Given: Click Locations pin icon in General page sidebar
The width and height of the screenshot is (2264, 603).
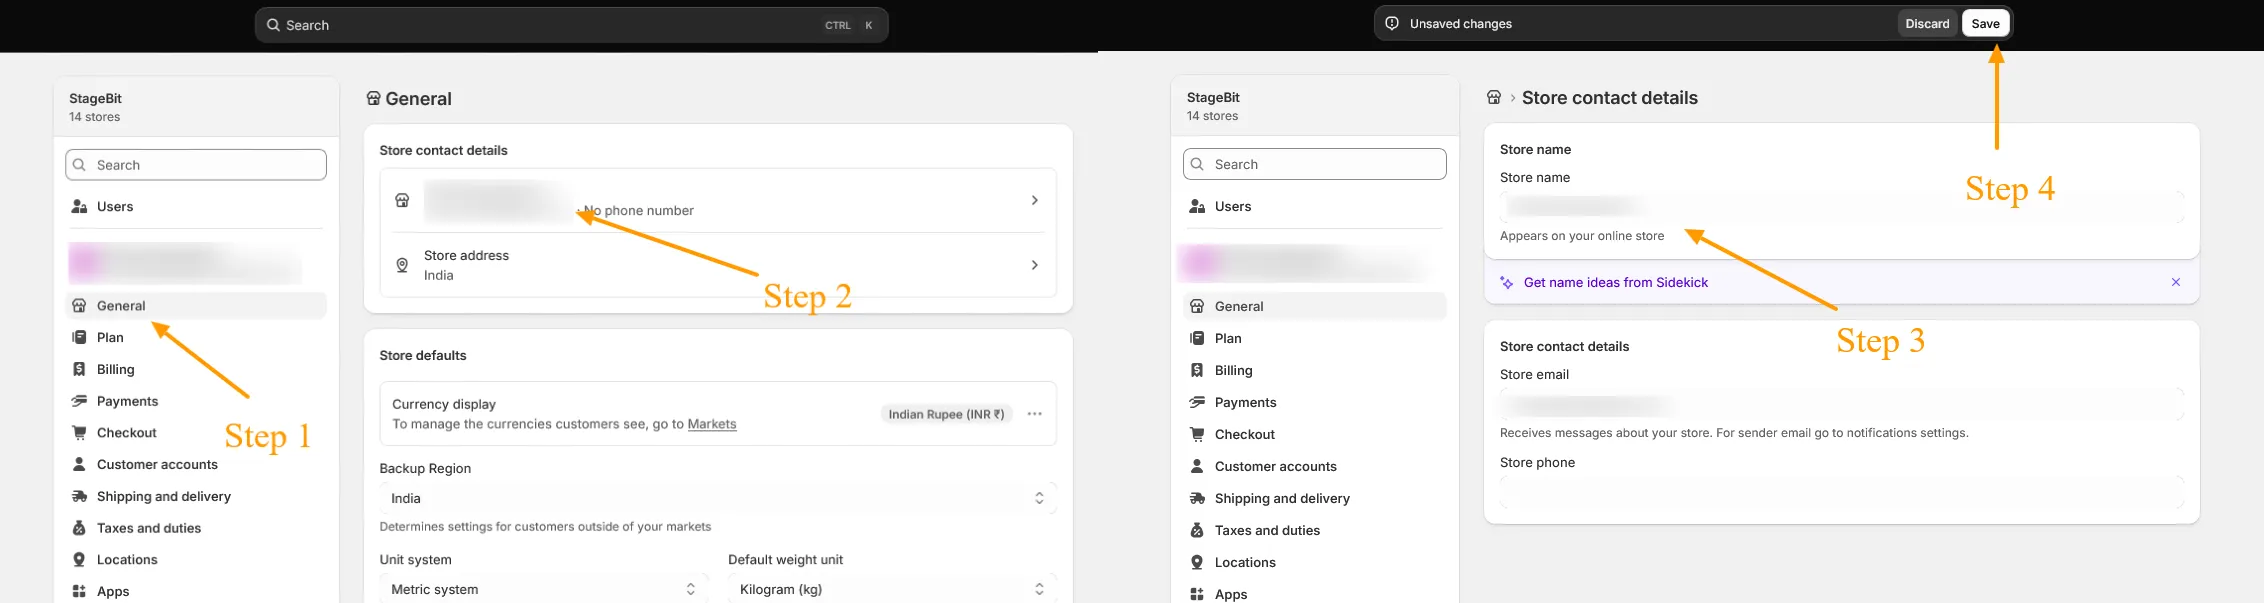Looking at the screenshot, I should coord(79,560).
